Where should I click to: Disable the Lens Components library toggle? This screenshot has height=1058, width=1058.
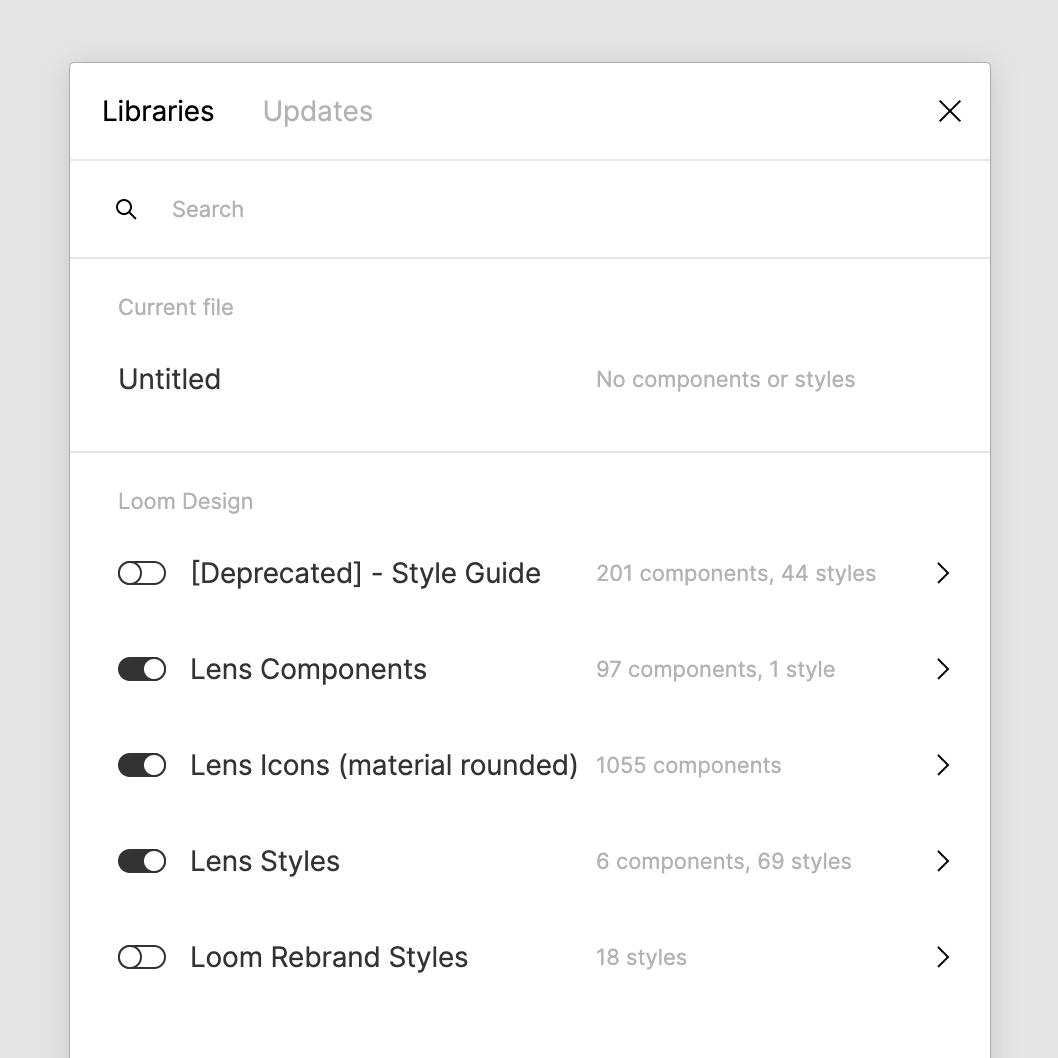click(142, 669)
